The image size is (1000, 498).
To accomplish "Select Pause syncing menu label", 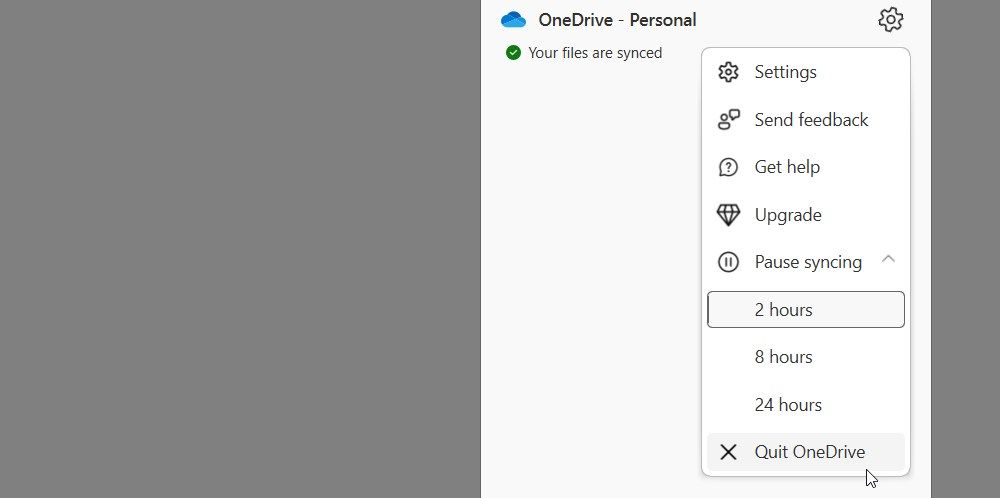I will point(808,262).
